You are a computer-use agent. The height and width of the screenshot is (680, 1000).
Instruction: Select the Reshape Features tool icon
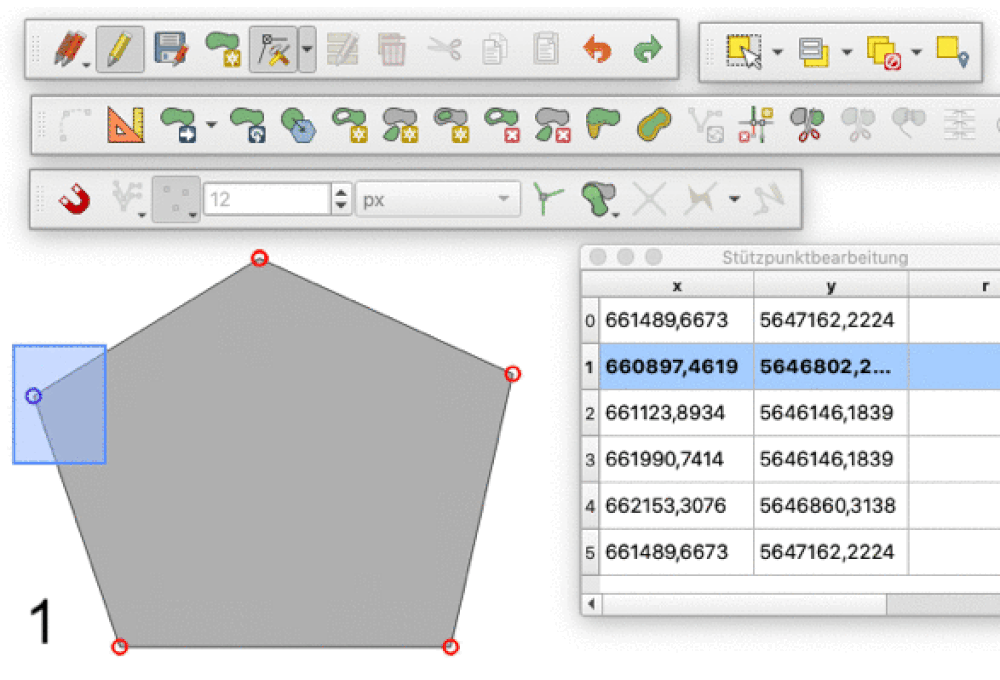point(600,125)
